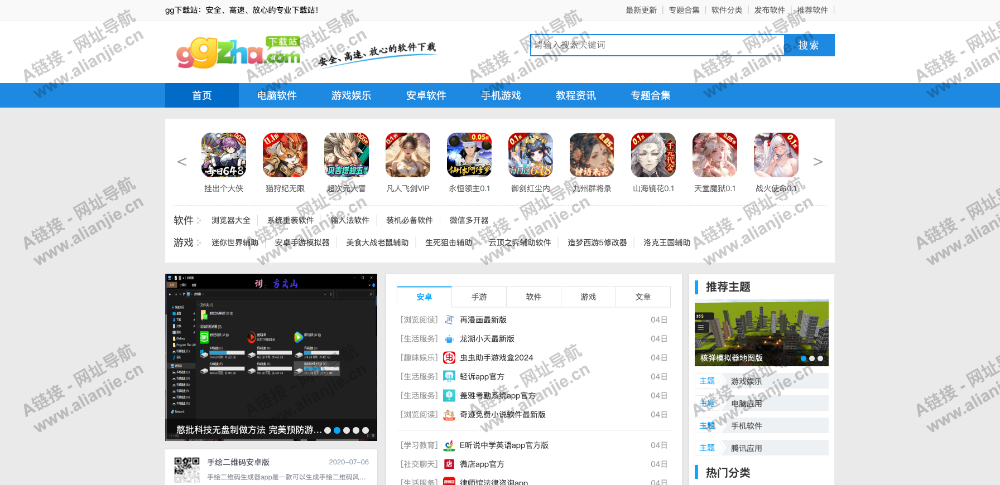Open the 浏览器大全 software link
The image size is (1000, 485).
pyautogui.click(x=231, y=221)
